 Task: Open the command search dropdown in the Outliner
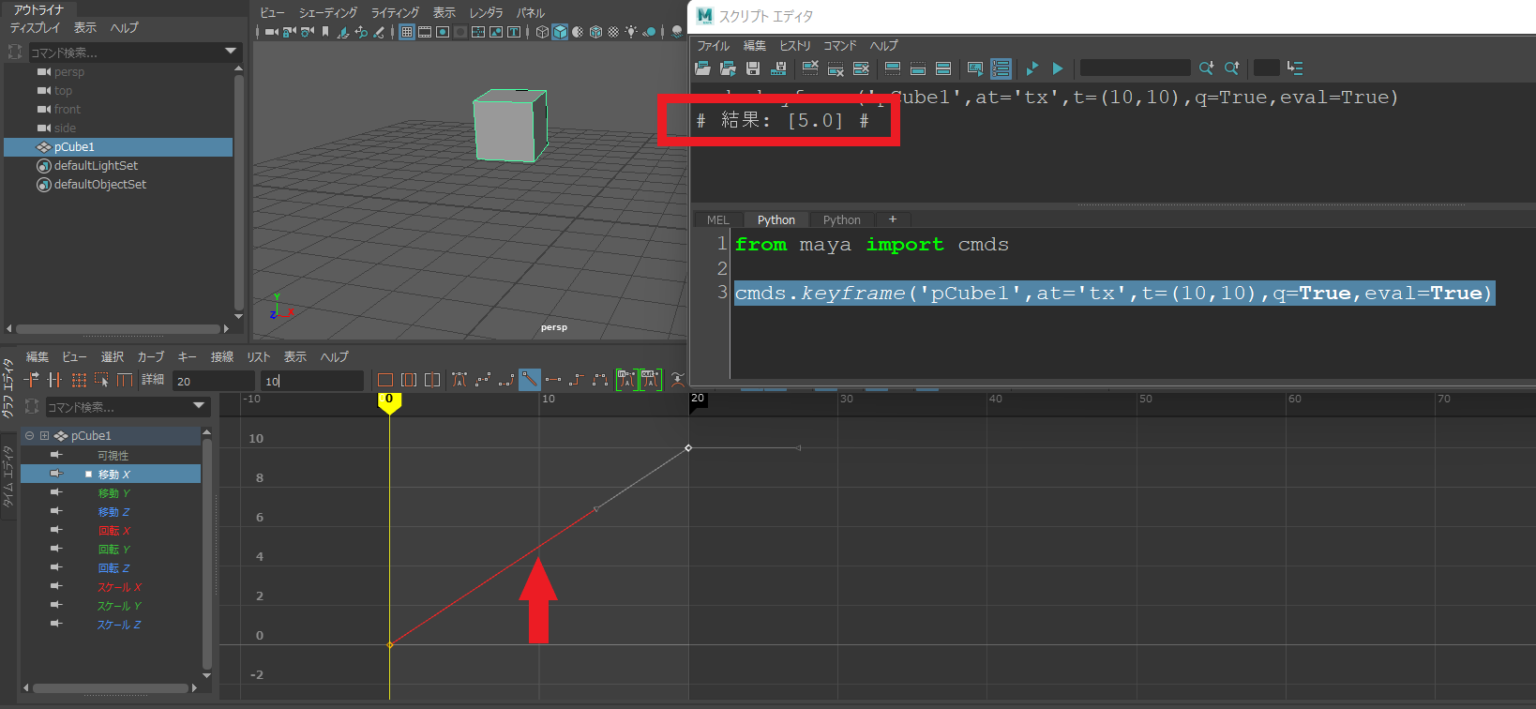click(x=231, y=51)
